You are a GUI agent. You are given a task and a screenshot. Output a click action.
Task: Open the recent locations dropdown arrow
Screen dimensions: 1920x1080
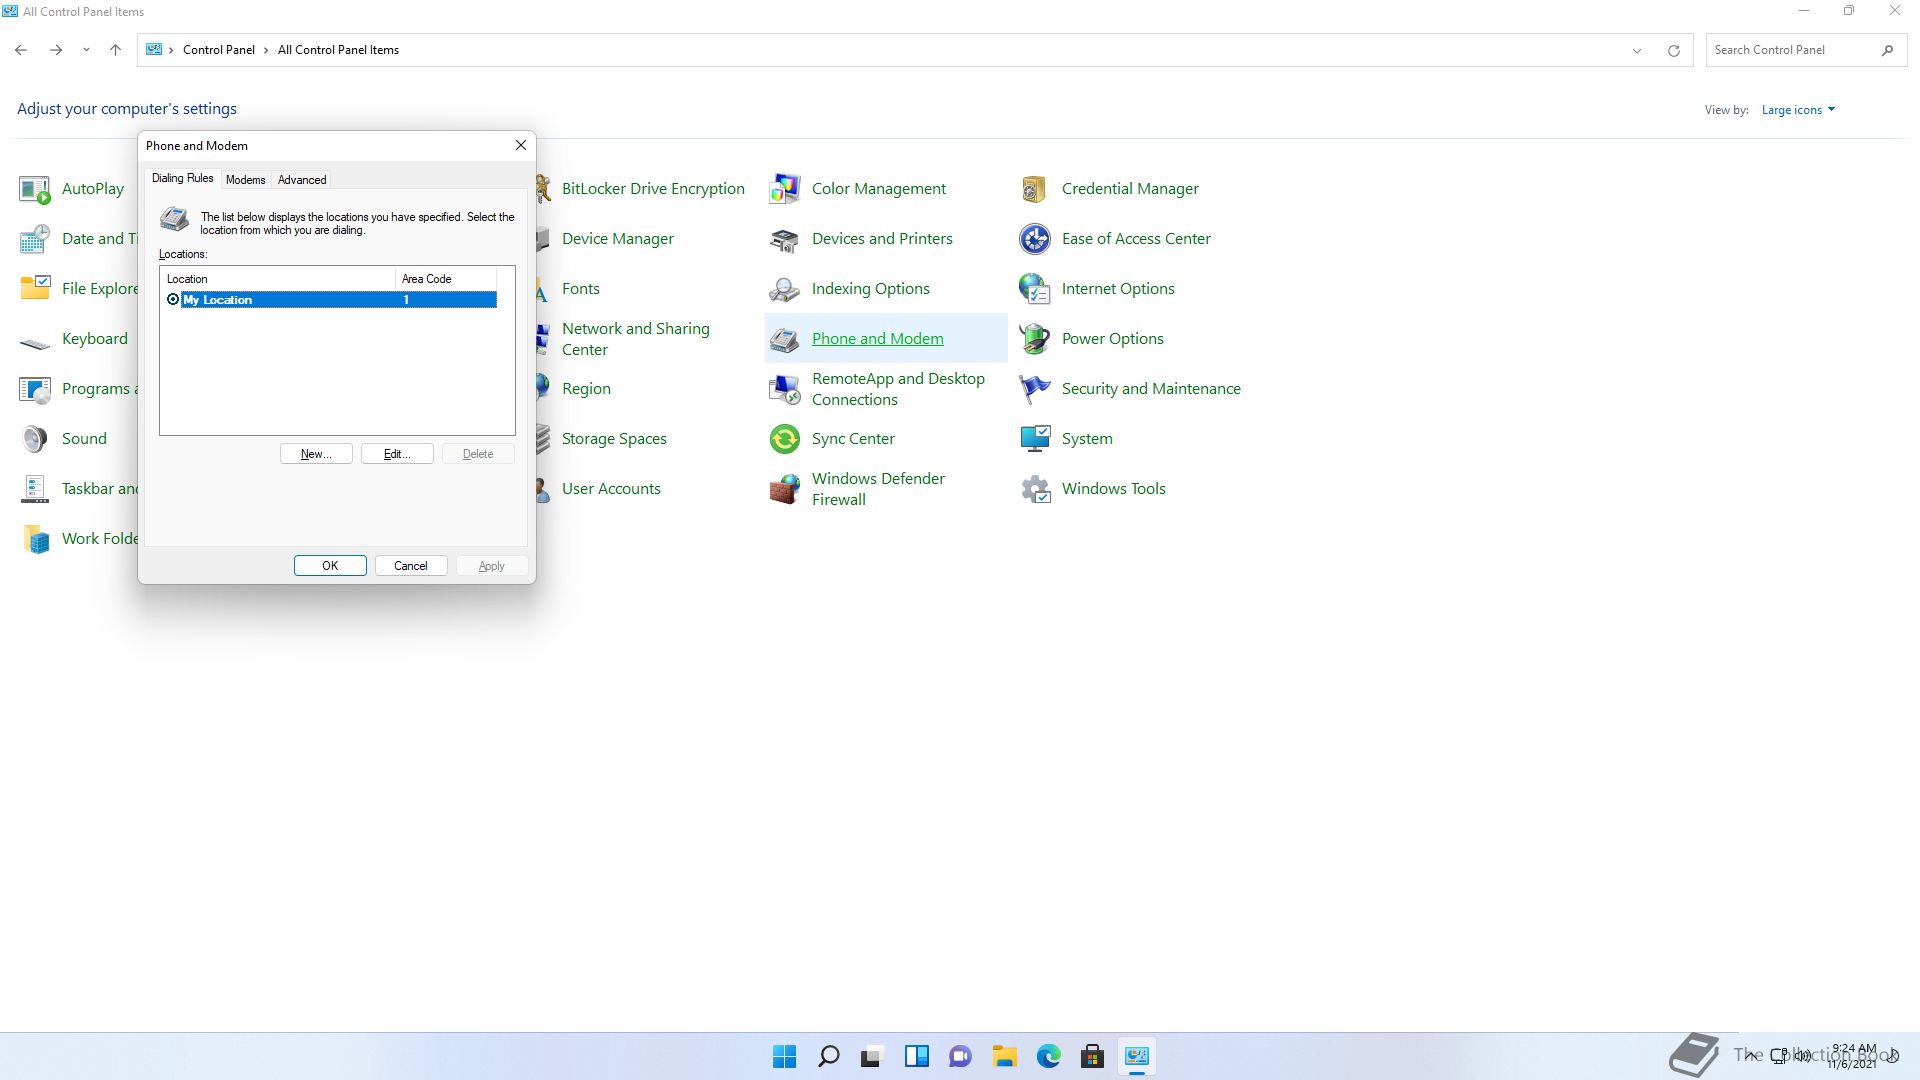click(x=86, y=50)
